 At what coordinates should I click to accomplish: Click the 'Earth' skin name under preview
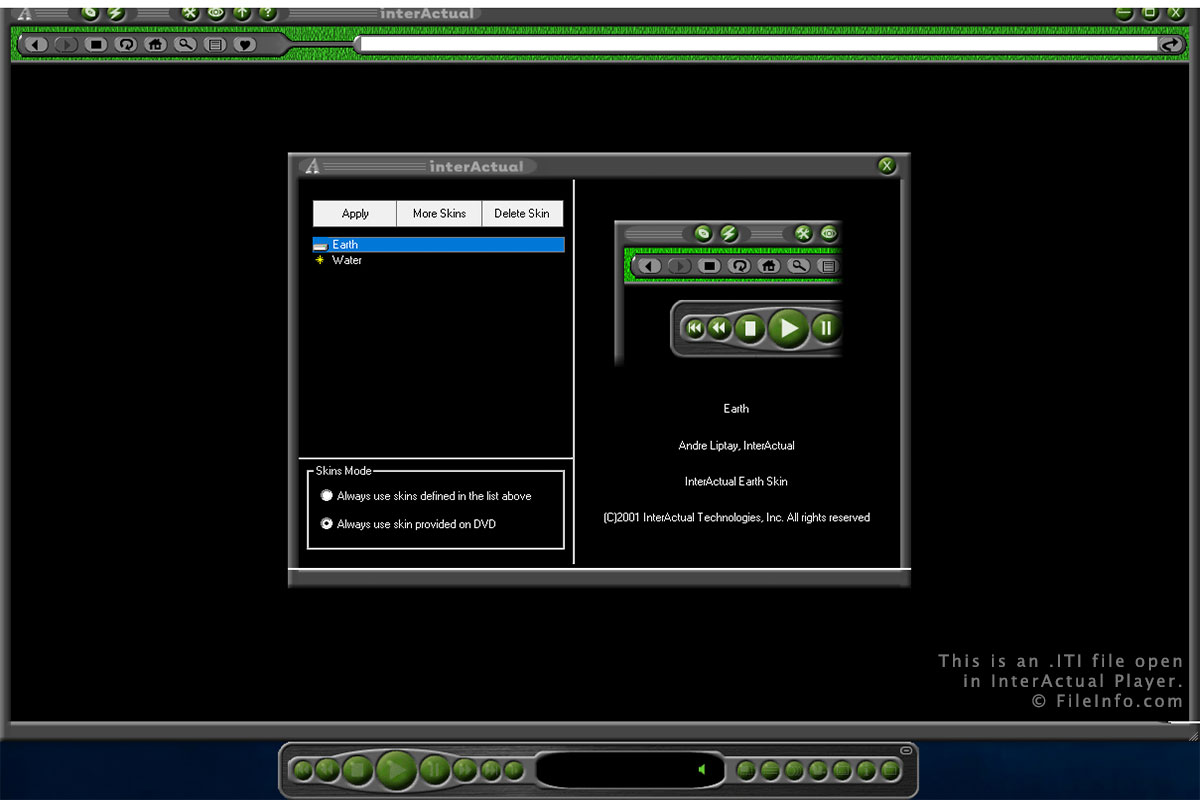(736, 408)
